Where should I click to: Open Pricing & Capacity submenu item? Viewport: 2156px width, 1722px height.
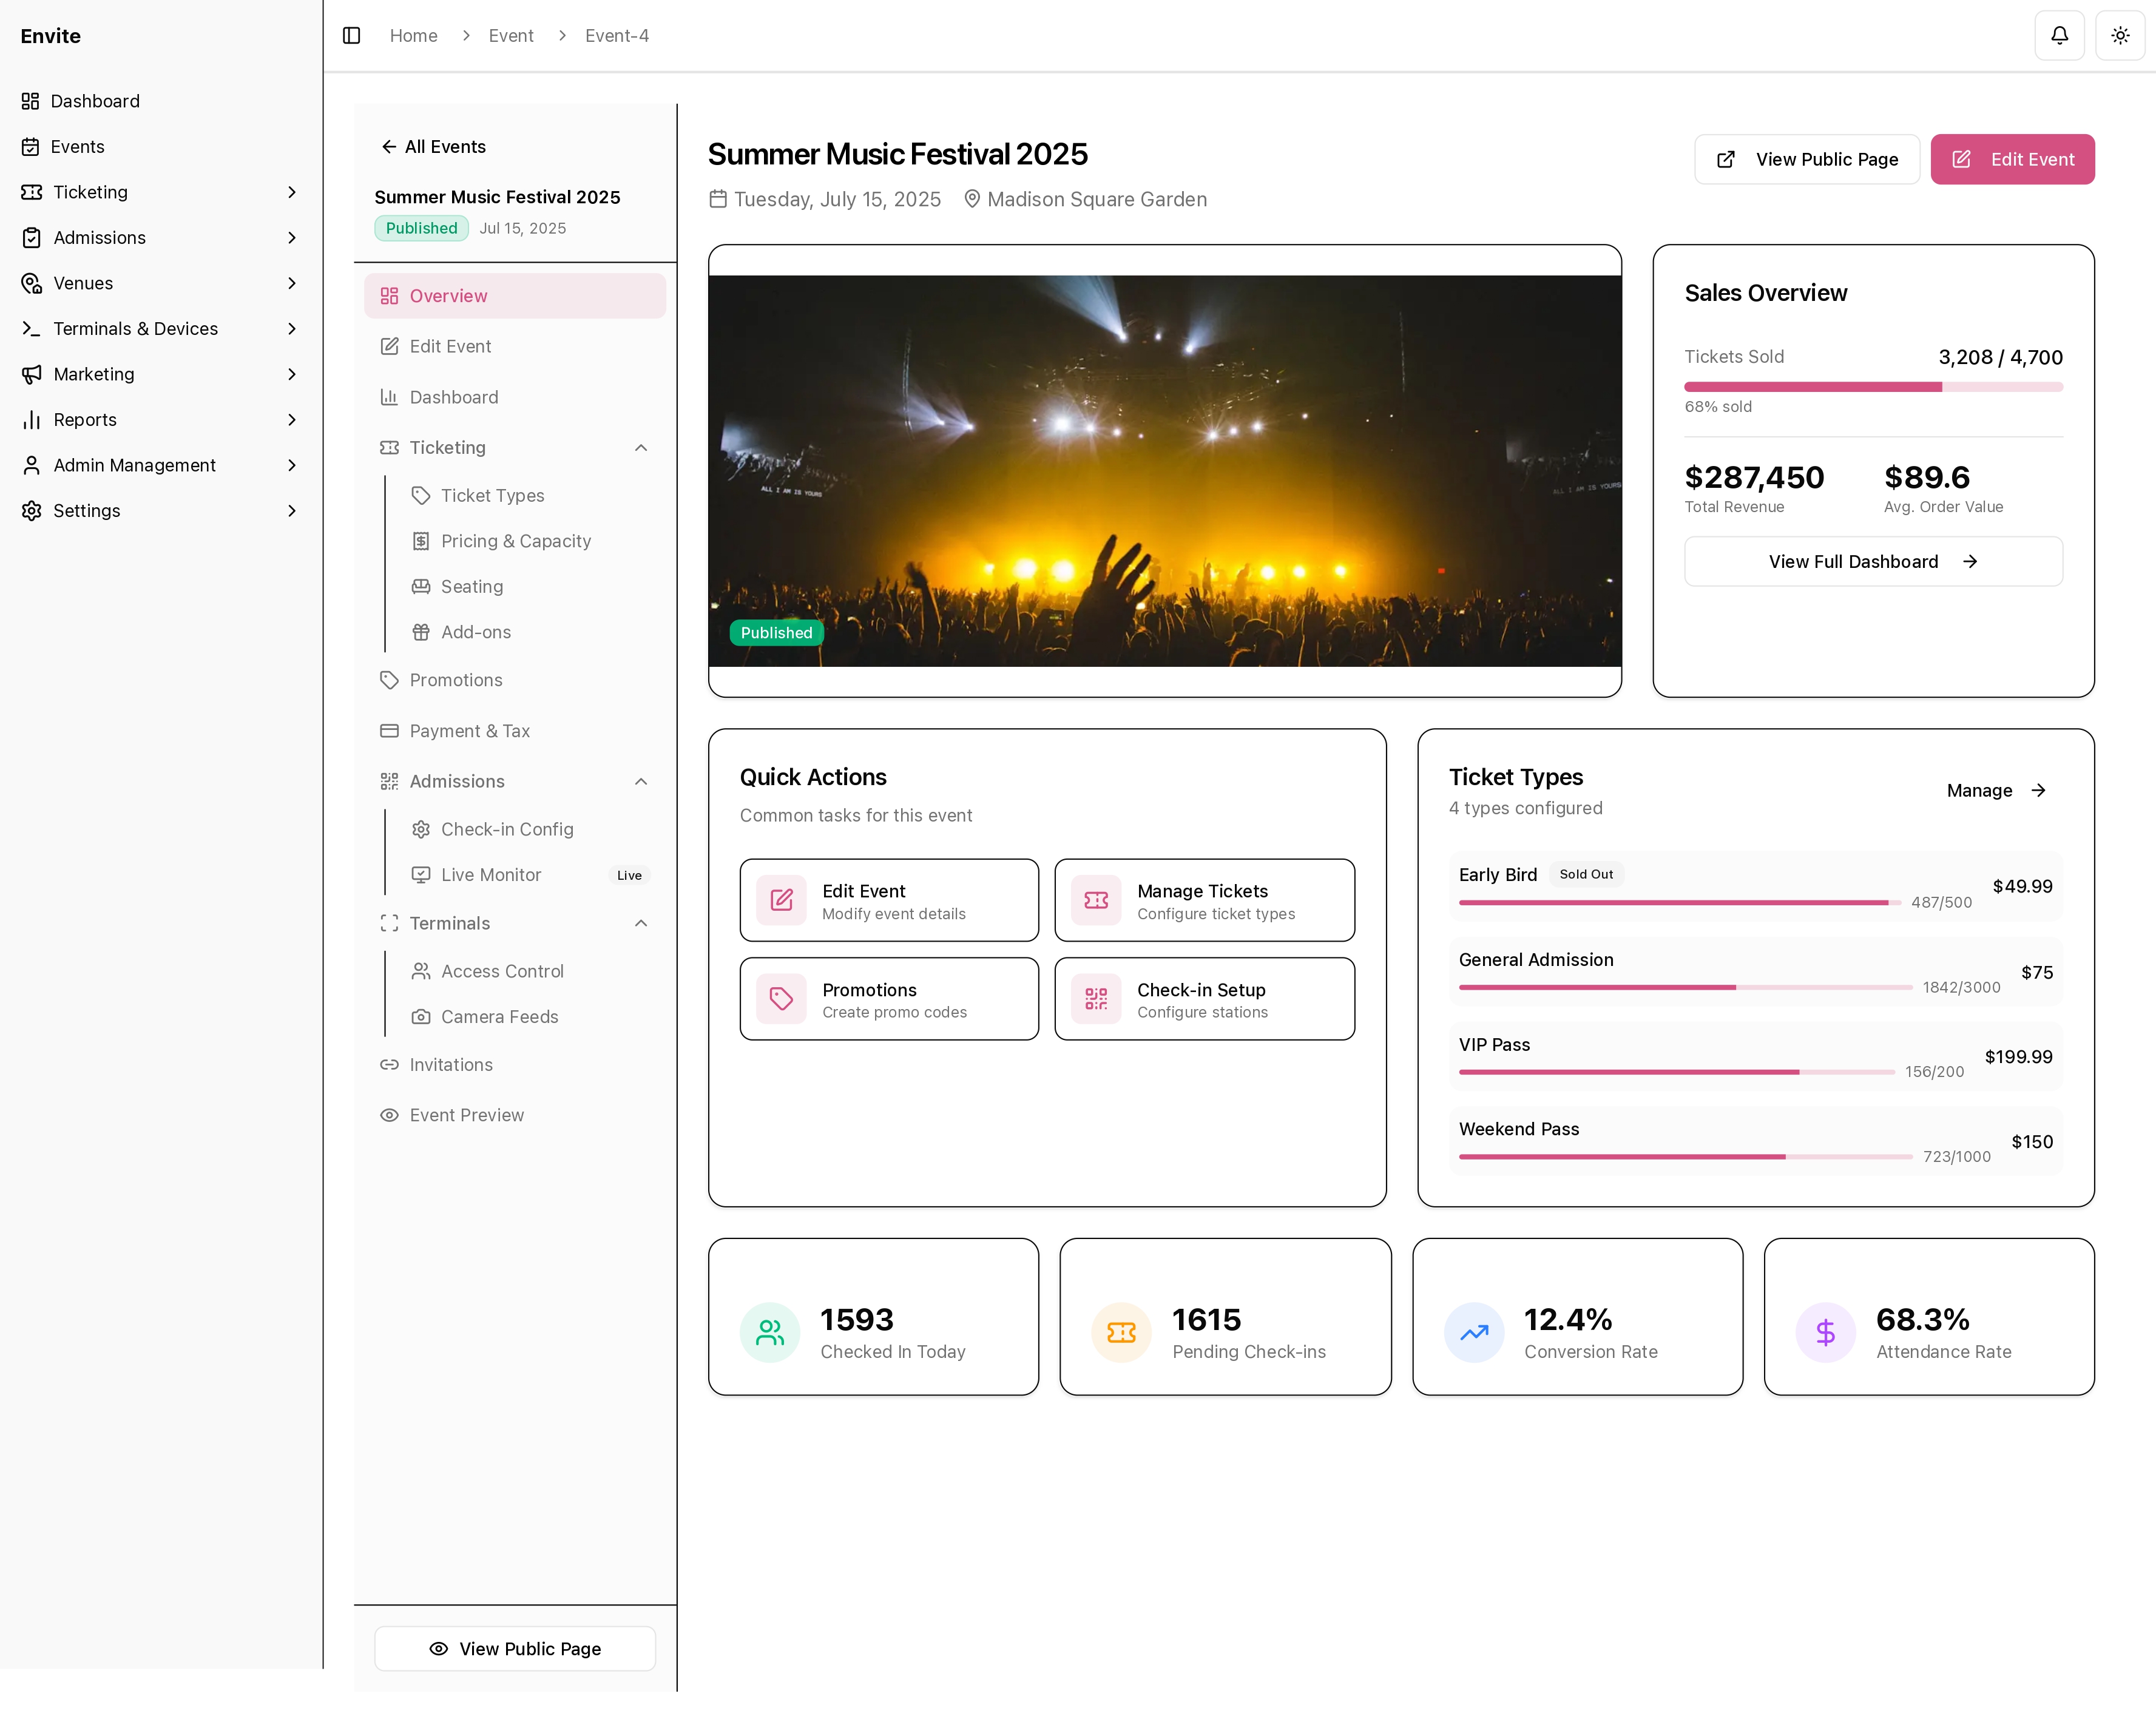531,541
